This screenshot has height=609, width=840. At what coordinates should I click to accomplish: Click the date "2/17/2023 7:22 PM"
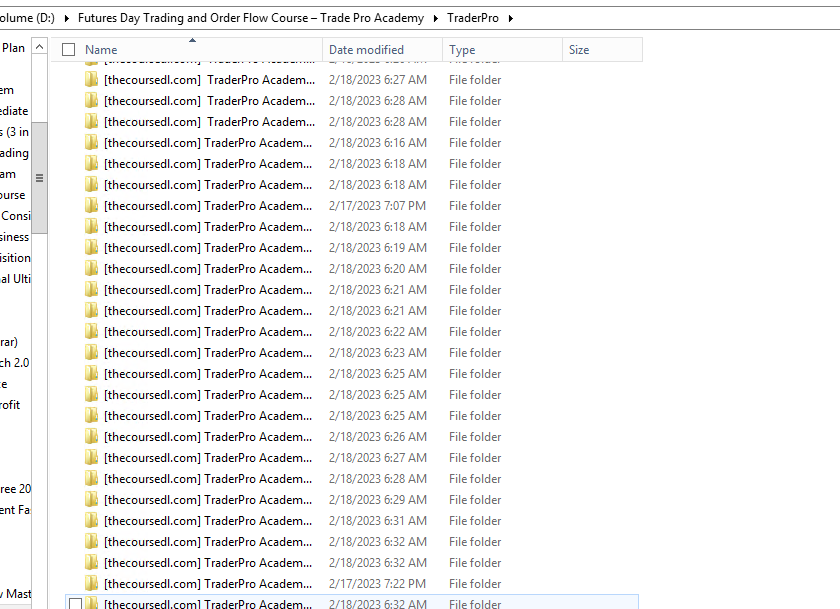378,583
